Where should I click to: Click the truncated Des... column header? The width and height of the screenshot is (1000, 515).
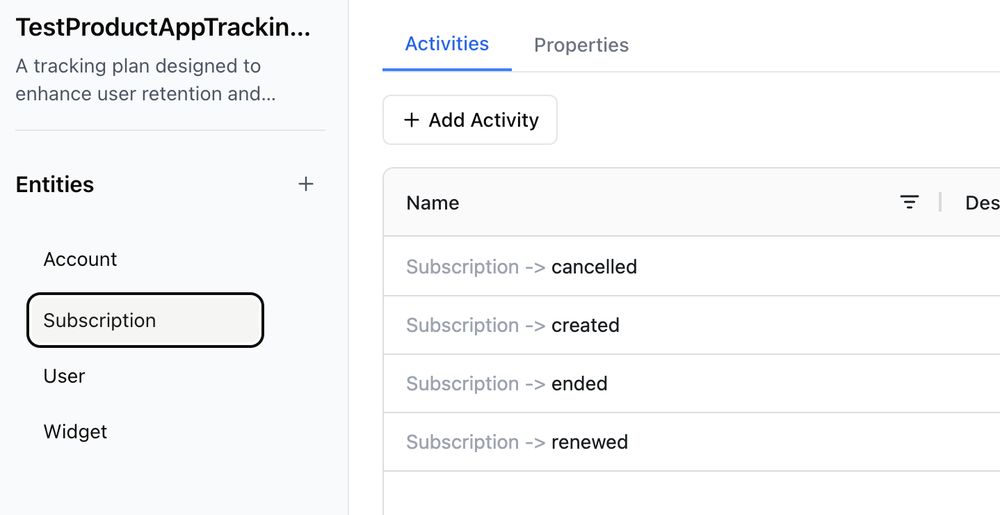tap(982, 203)
